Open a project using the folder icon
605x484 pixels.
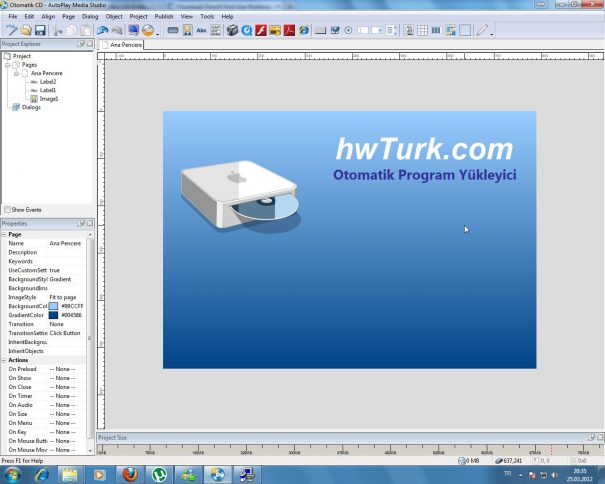pos(26,30)
